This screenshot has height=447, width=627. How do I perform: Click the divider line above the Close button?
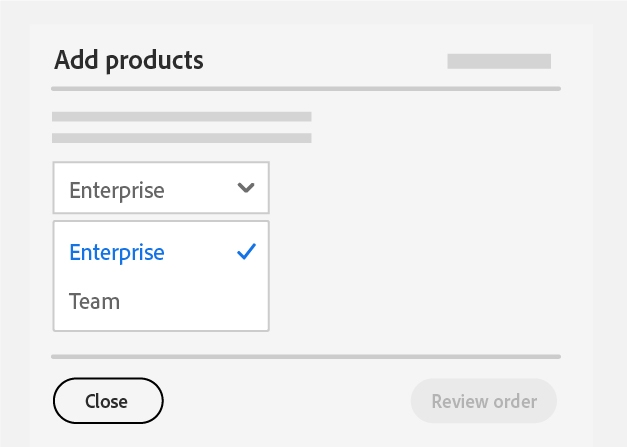point(306,356)
